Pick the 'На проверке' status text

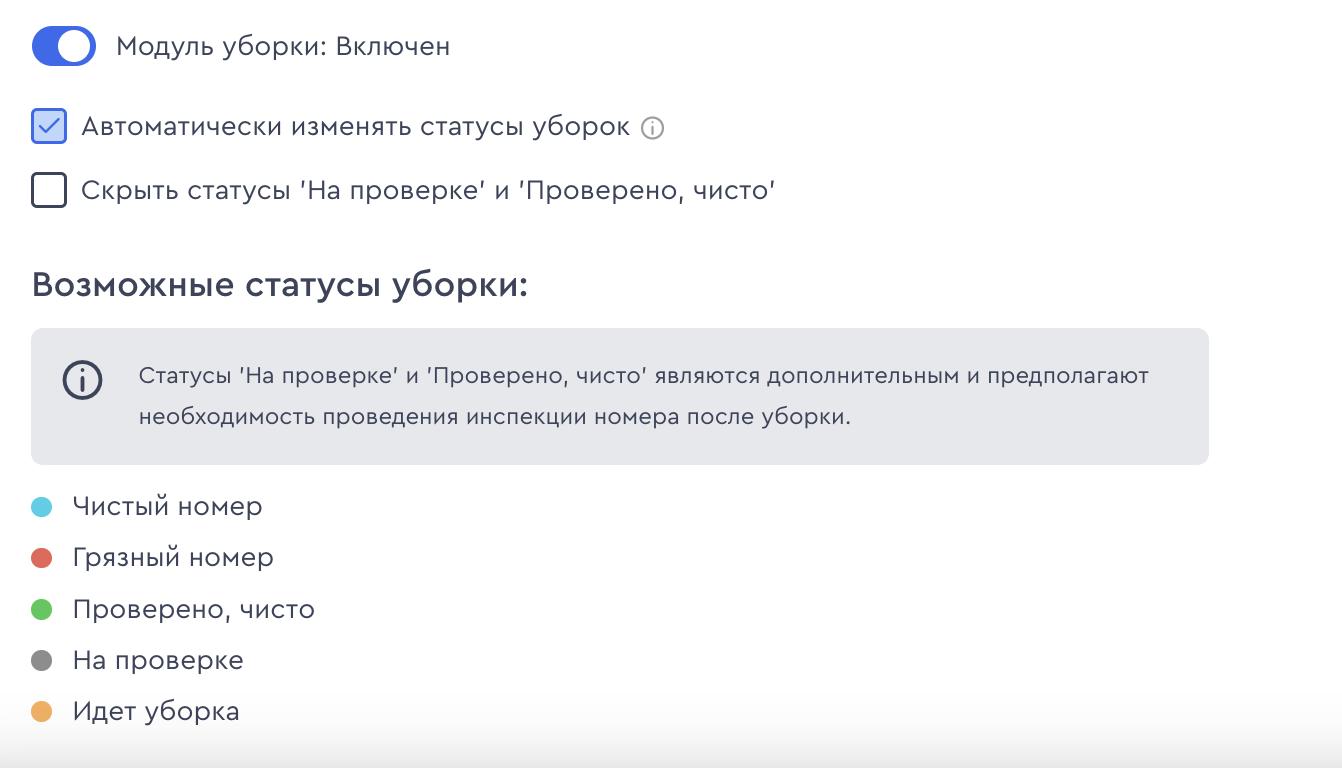[x=158, y=661]
